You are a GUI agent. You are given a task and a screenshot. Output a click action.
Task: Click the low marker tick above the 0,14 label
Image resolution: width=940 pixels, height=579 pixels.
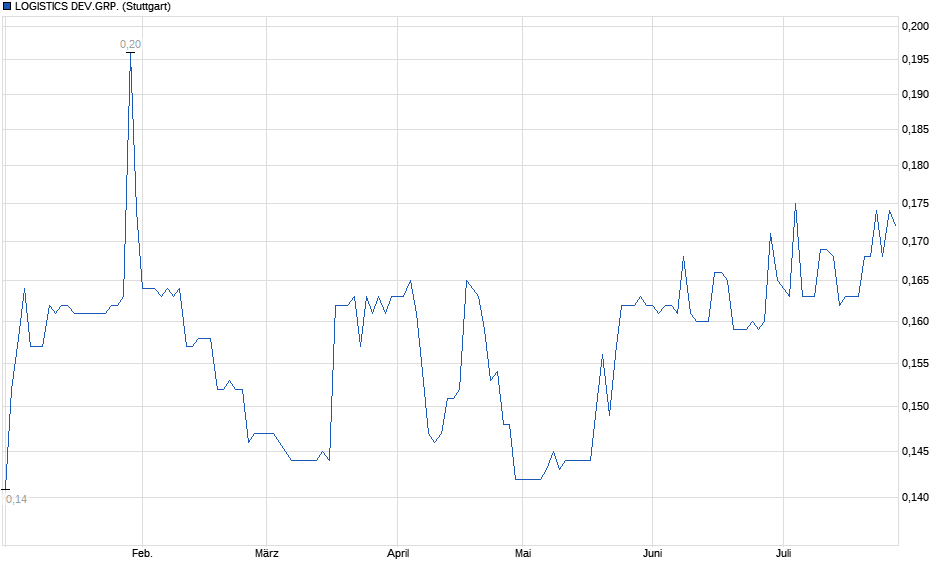5,490
